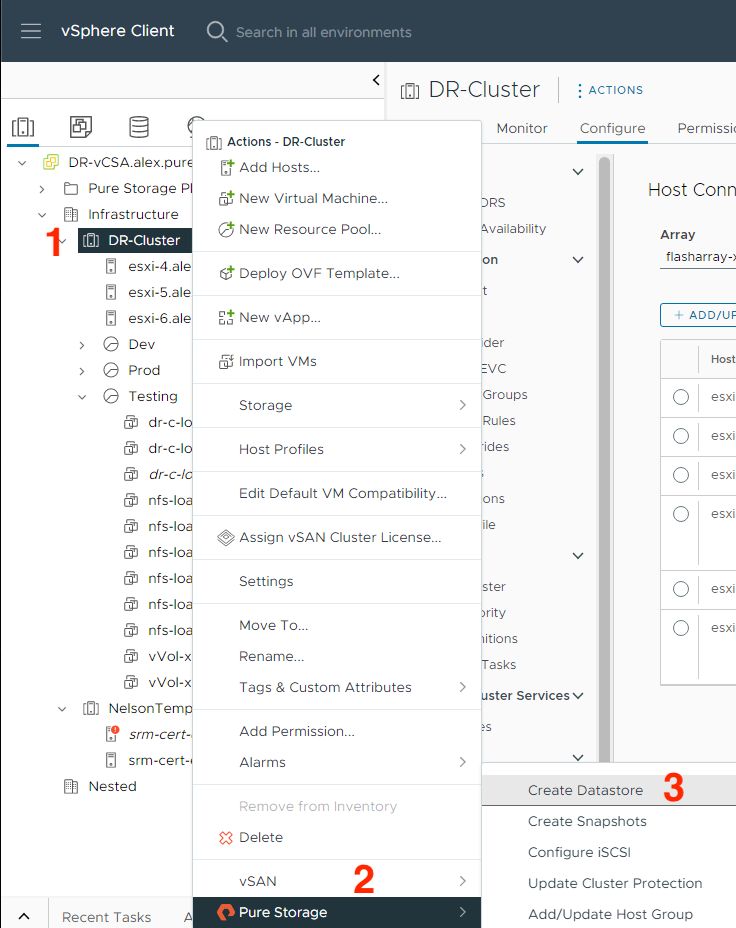The height and width of the screenshot is (928, 736).
Task: Select Create Snapshots
Action: [x=587, y=821]
